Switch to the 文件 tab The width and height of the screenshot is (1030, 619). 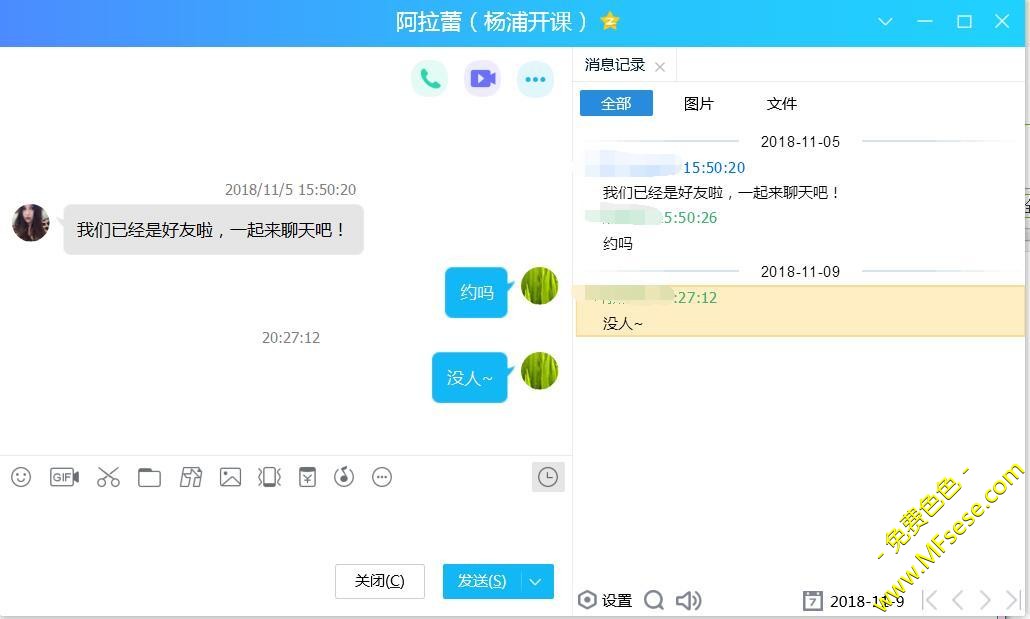coord(782,103)
